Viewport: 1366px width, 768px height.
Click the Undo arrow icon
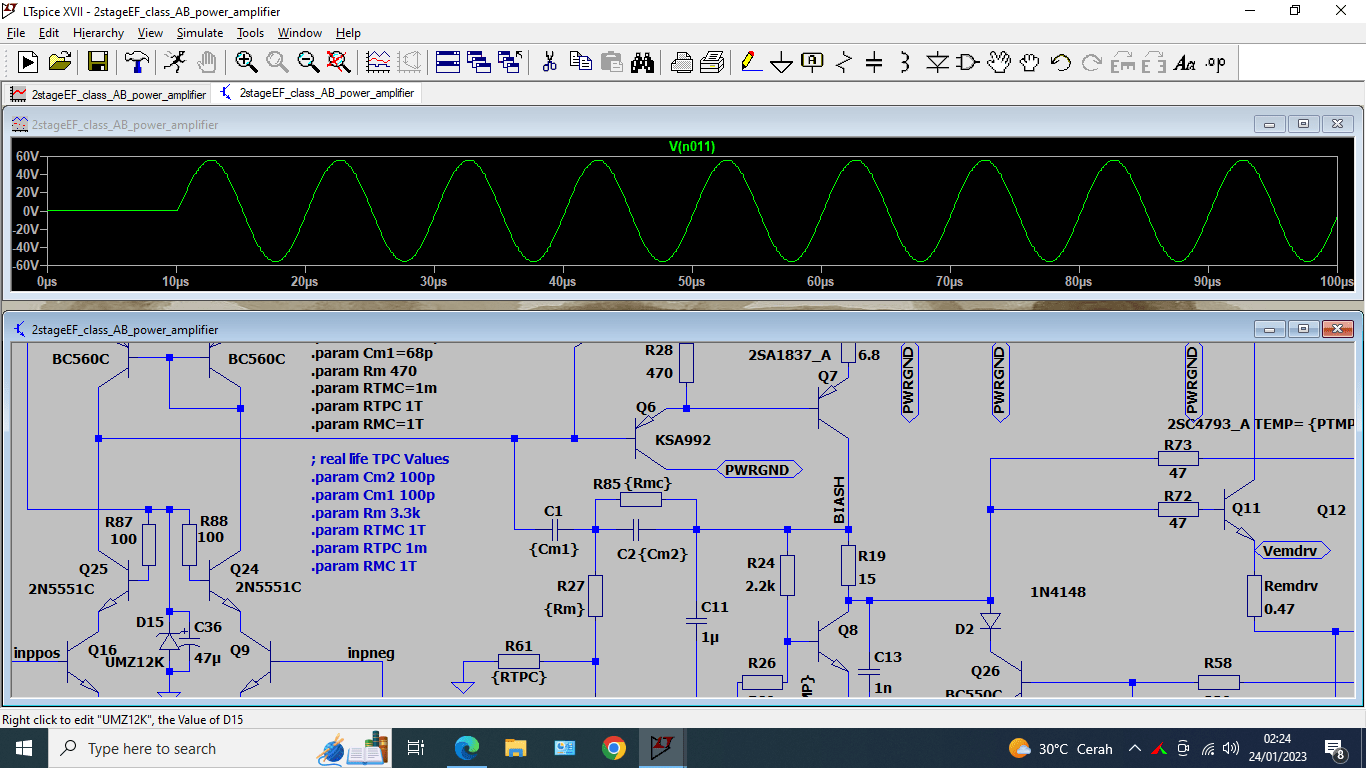1060,62
